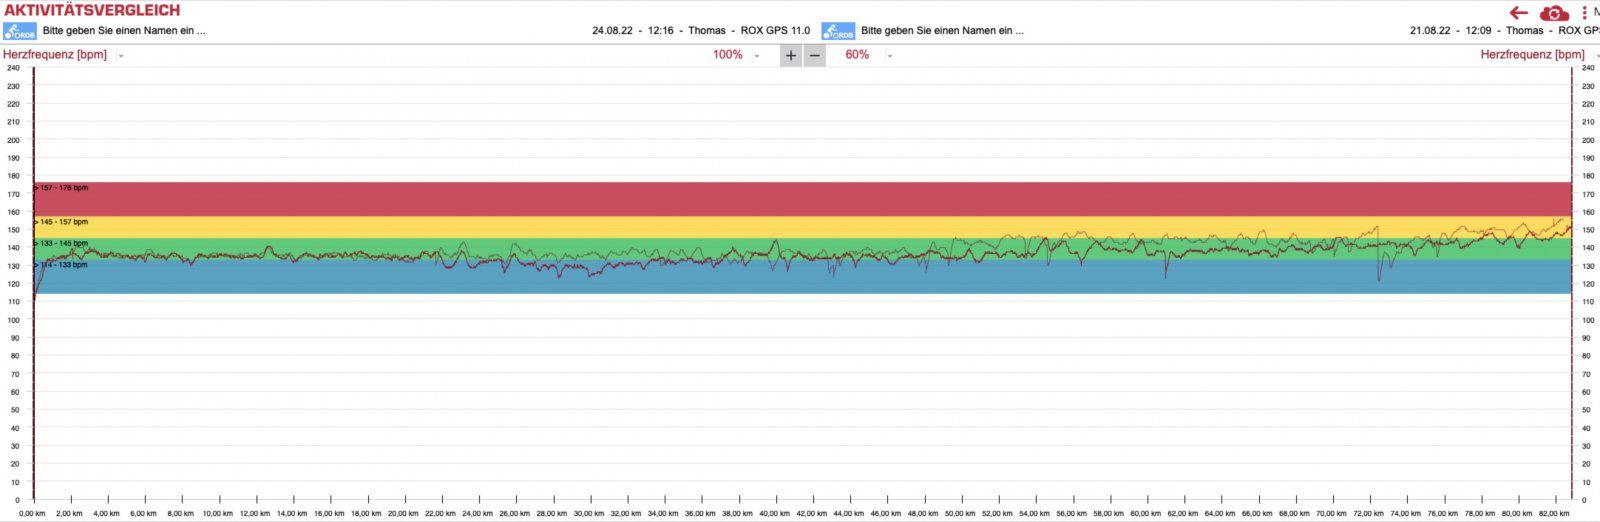Select the red 157 - 176 bpm zone
Image resolution: width=1600 pixels, height=522 pixels.
coord(64,188)
